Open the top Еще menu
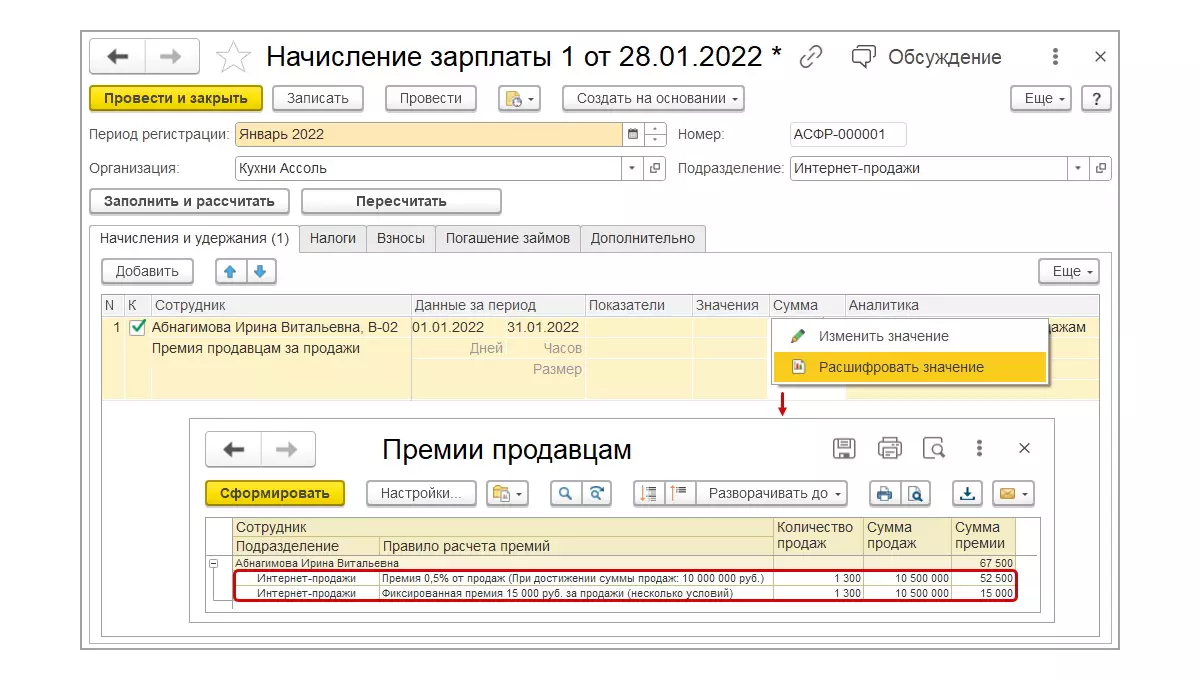Screen dimensions: 1200x680 (x=1041, y=98)
